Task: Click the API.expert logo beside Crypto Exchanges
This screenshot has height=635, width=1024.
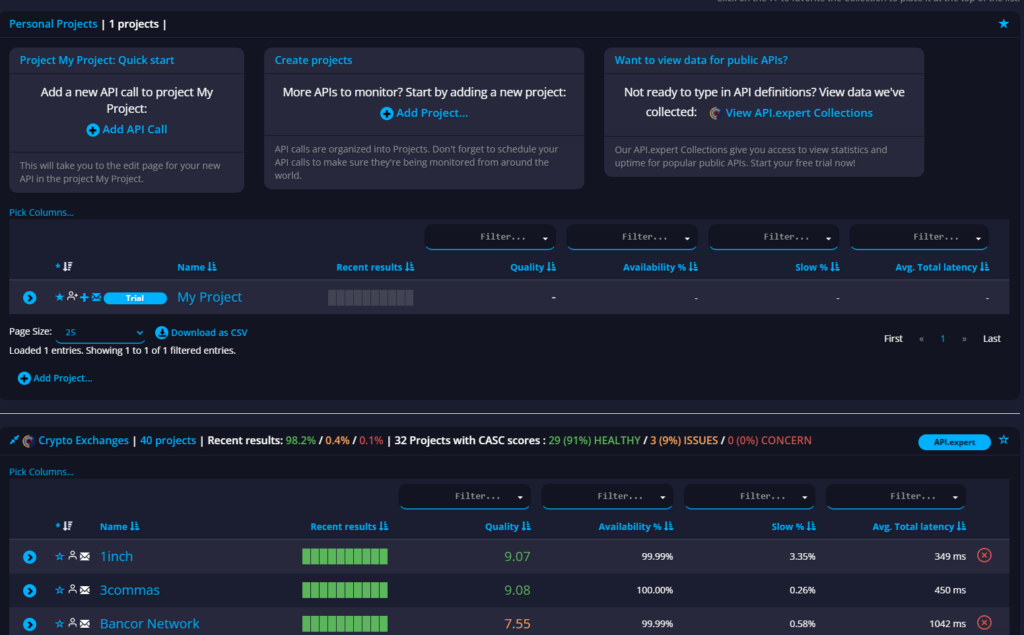Action: pos(28,441)
